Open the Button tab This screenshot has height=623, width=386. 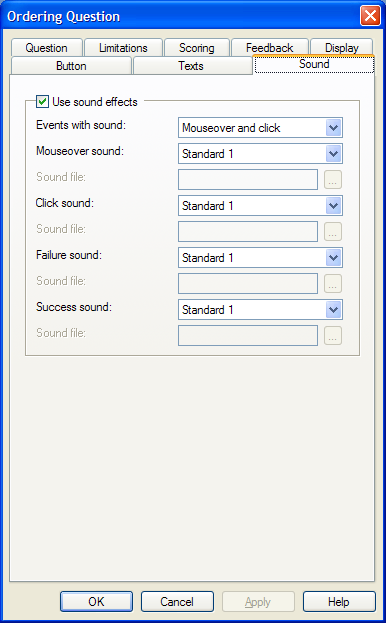pyautogui.click(x=71, y=66)
